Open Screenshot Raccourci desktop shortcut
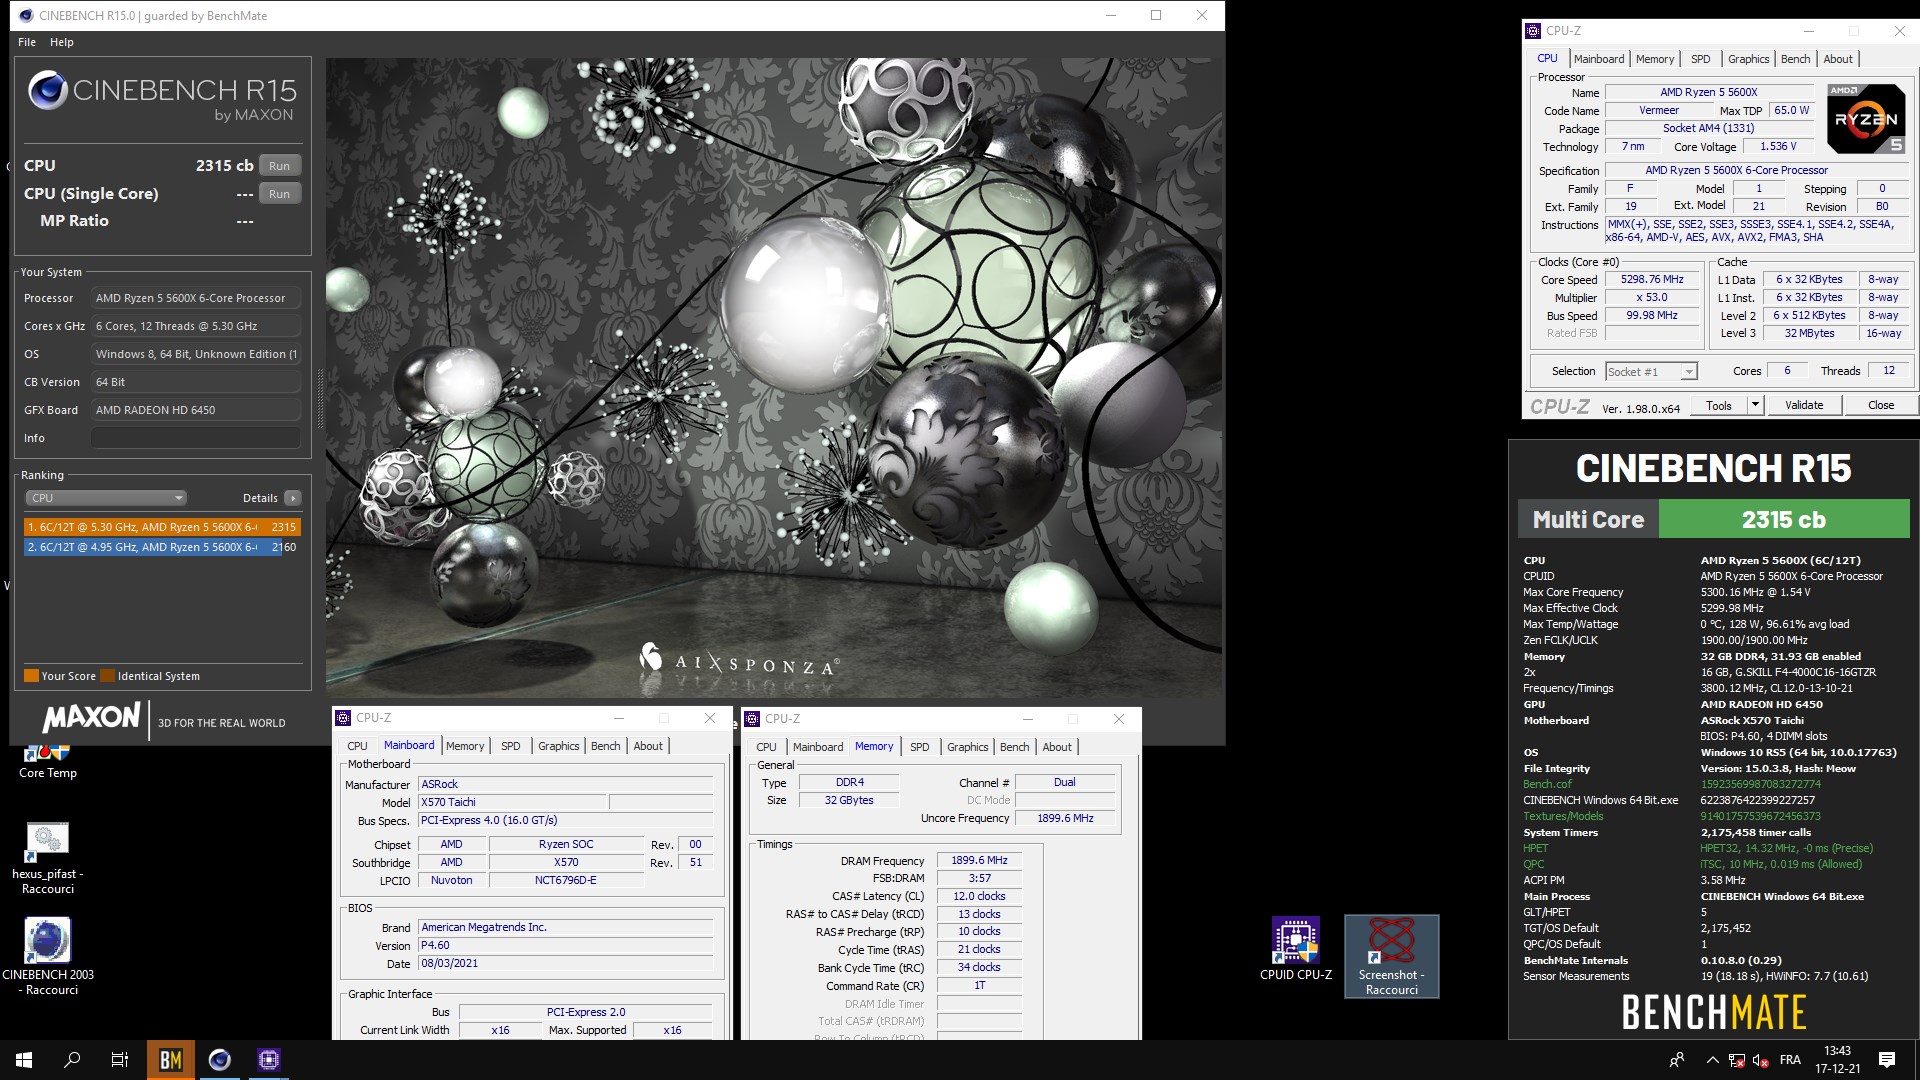 pos(1391,956)
